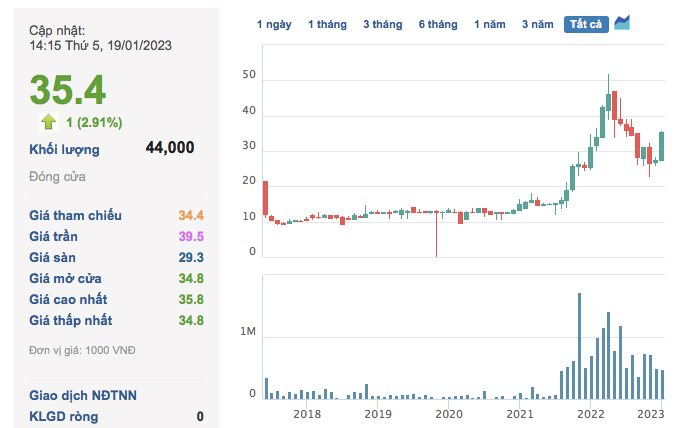Click the 2019 label on the time axis
This screenshot has width=676, height=428.
point(377,413)
